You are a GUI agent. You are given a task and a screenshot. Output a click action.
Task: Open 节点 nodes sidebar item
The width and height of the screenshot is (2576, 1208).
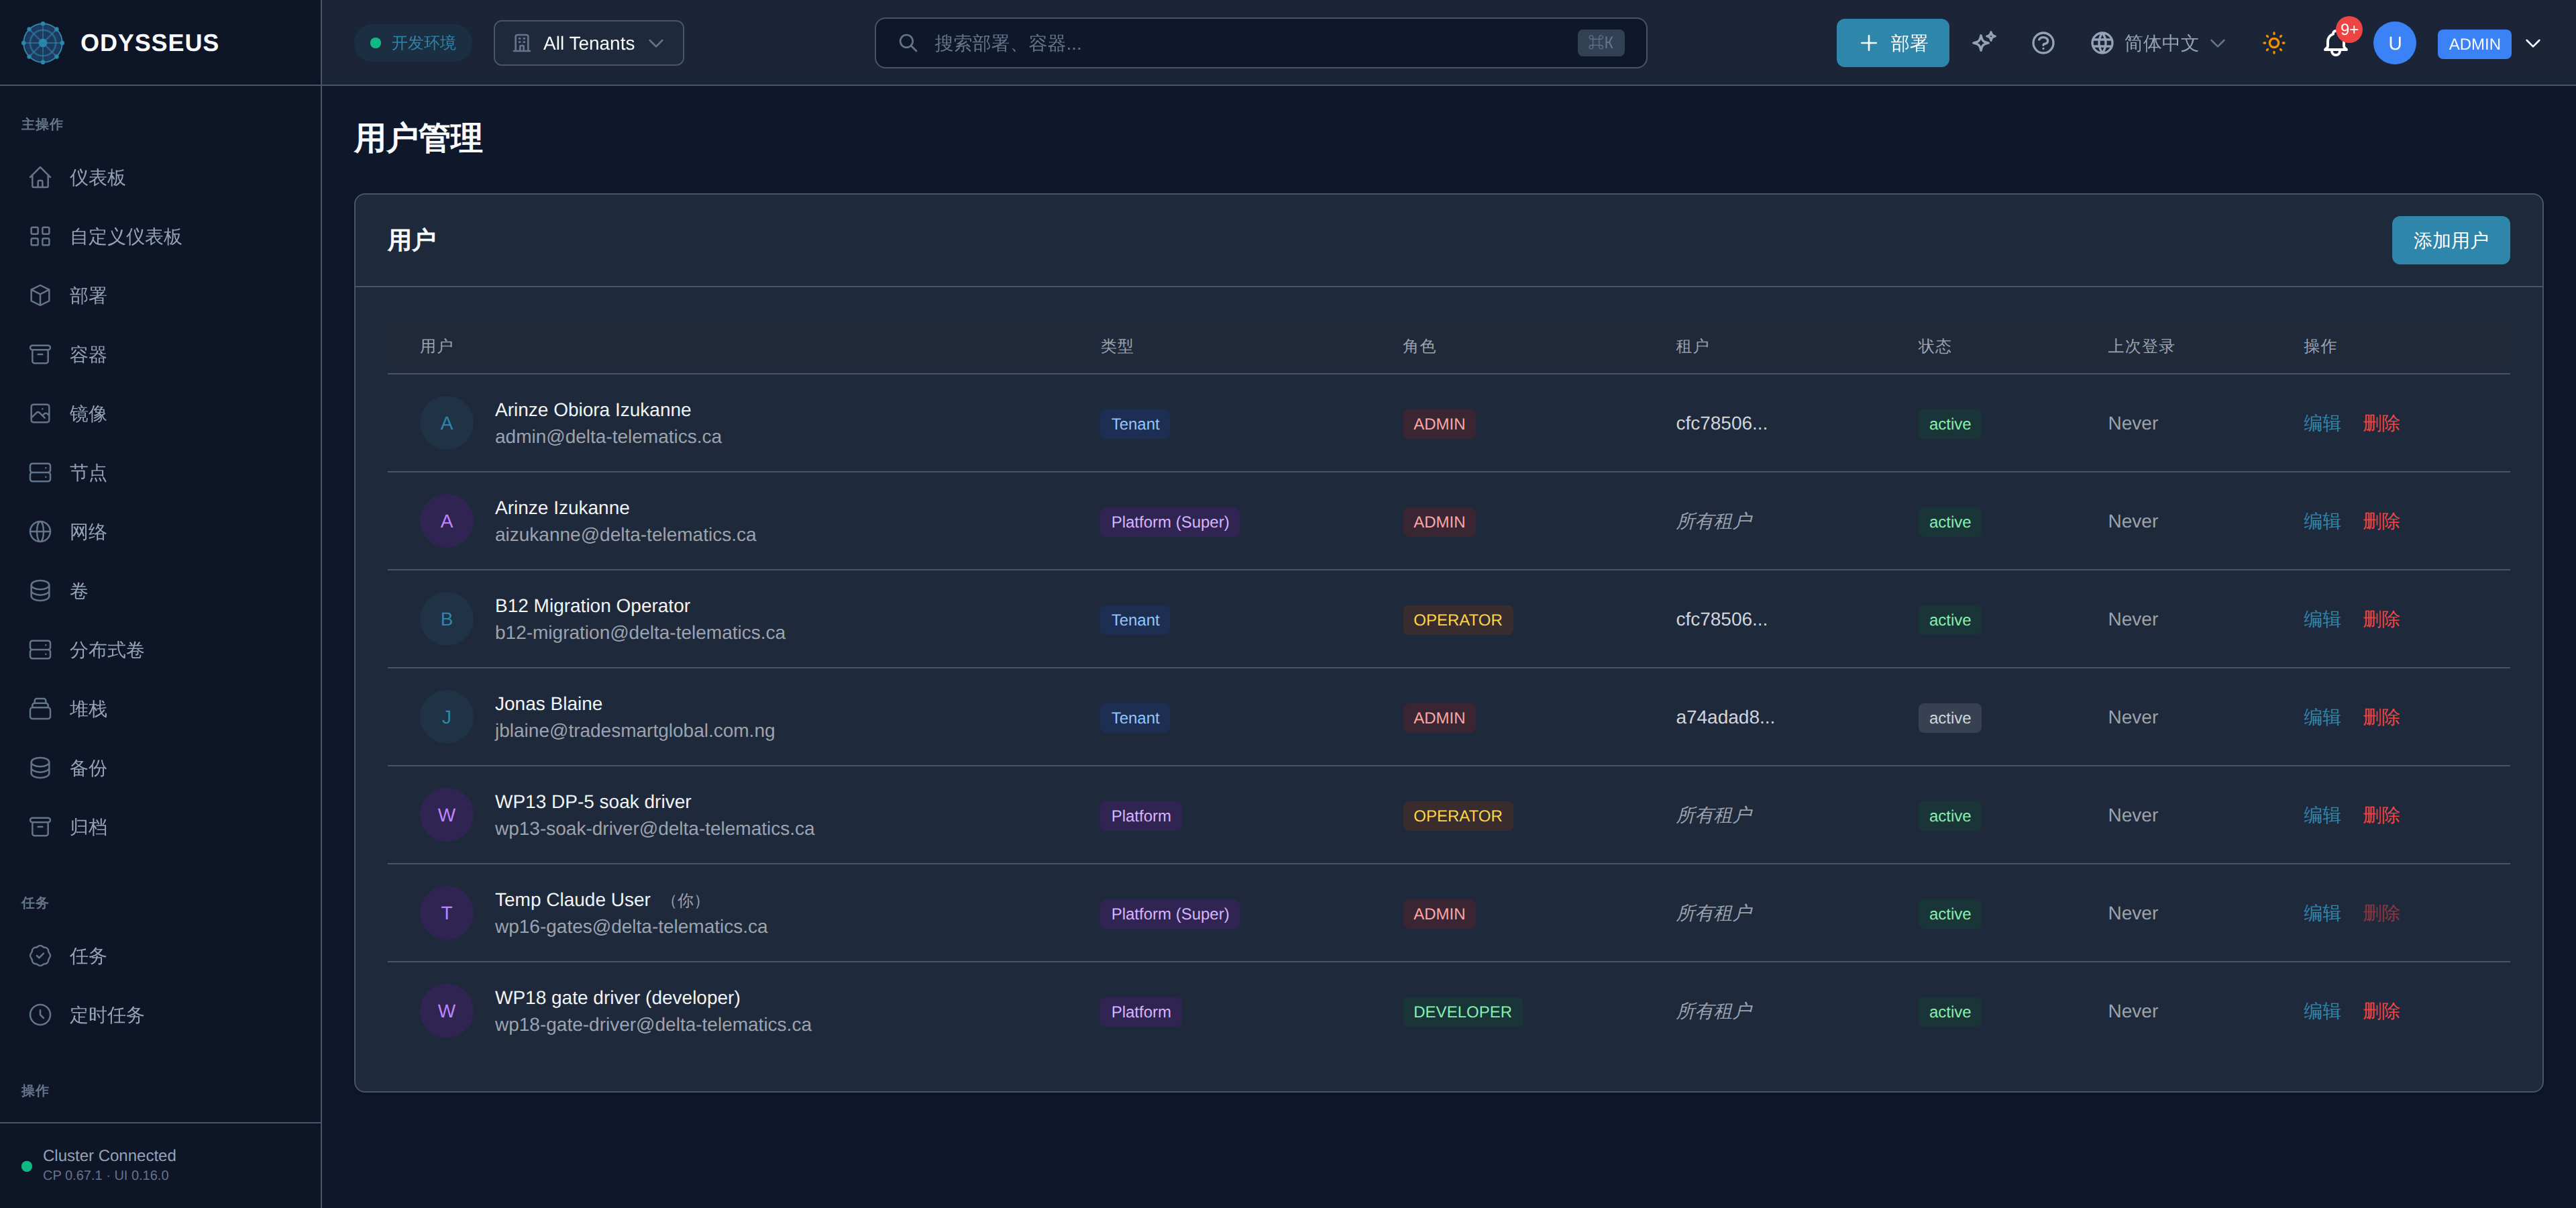pos(160,472)
